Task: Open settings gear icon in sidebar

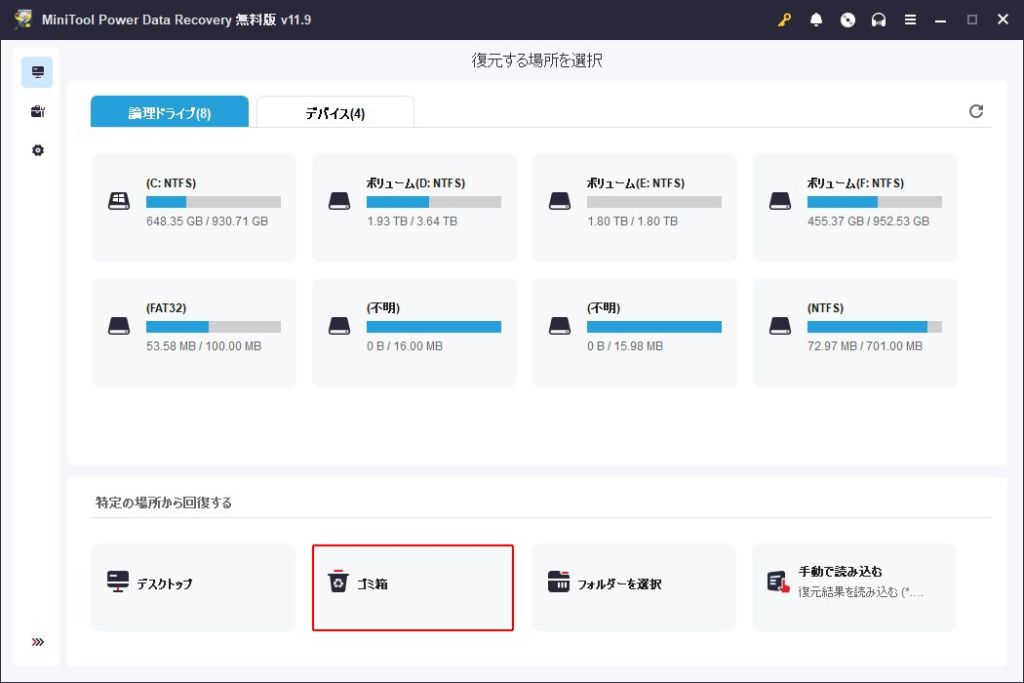Action: click(38, 150)
